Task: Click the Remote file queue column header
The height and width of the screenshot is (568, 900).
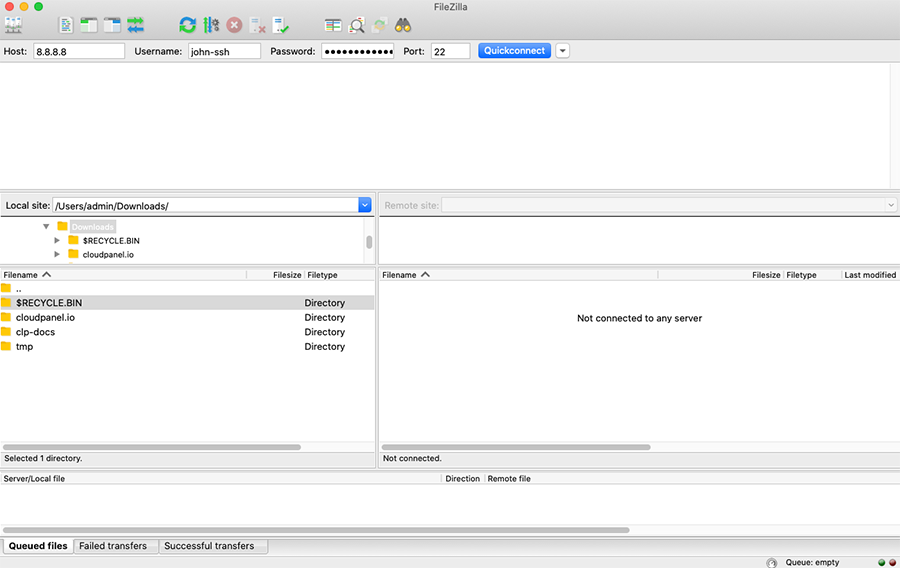Action: tap(692, 478)
